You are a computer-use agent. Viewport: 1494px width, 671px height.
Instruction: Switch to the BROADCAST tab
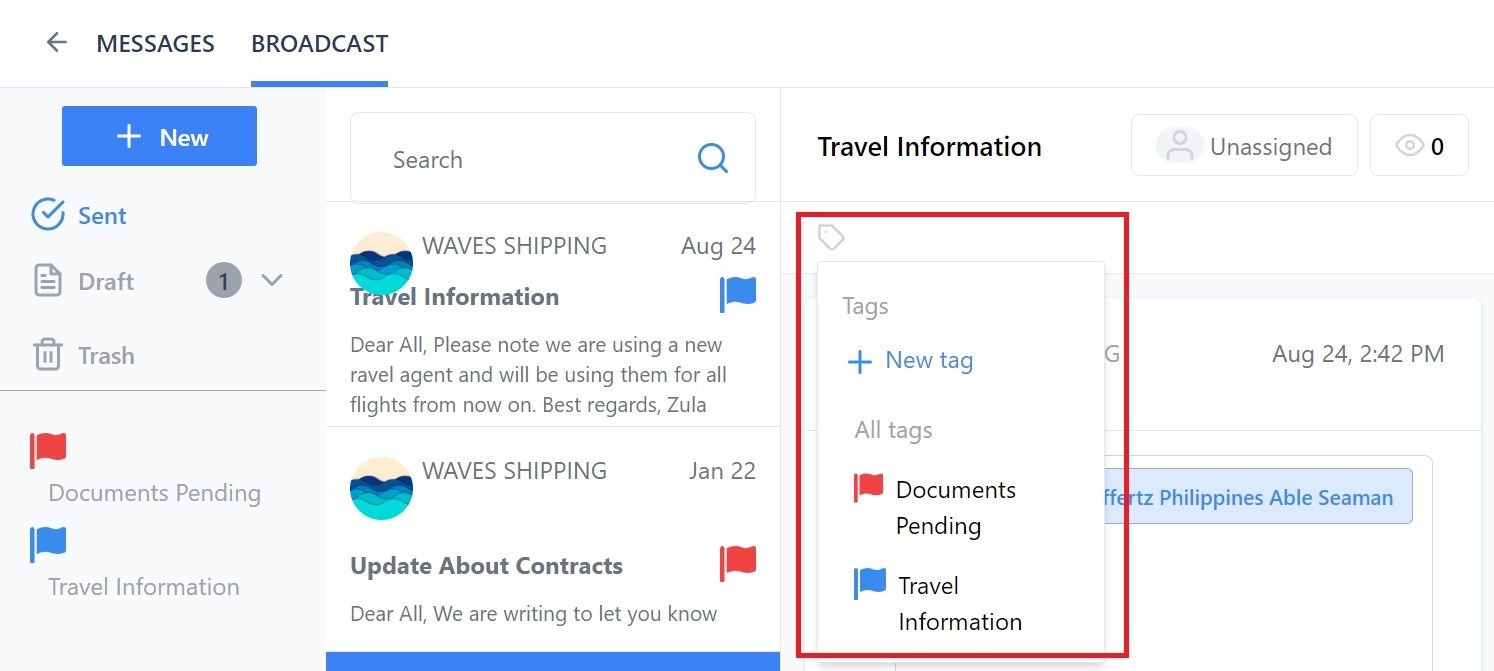pos(319,43)
